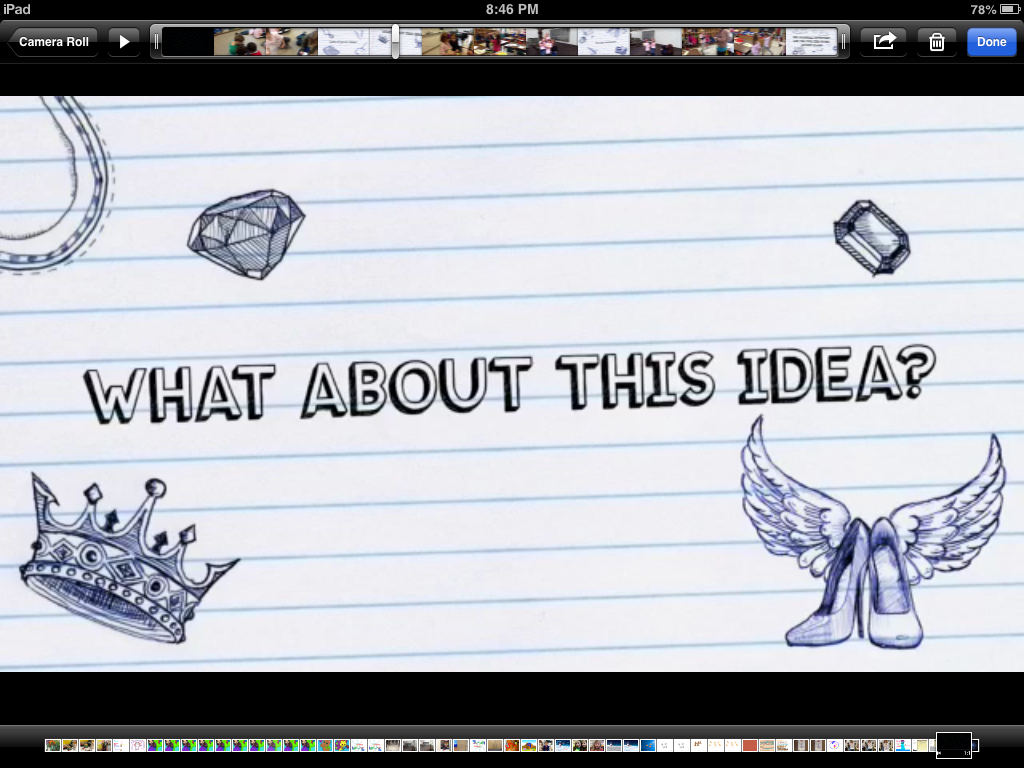The height and width of the screenshot is (768, 1024).
Task: Select the highlighted black thumbnail in bottom strip
Action: pos(953,745)
